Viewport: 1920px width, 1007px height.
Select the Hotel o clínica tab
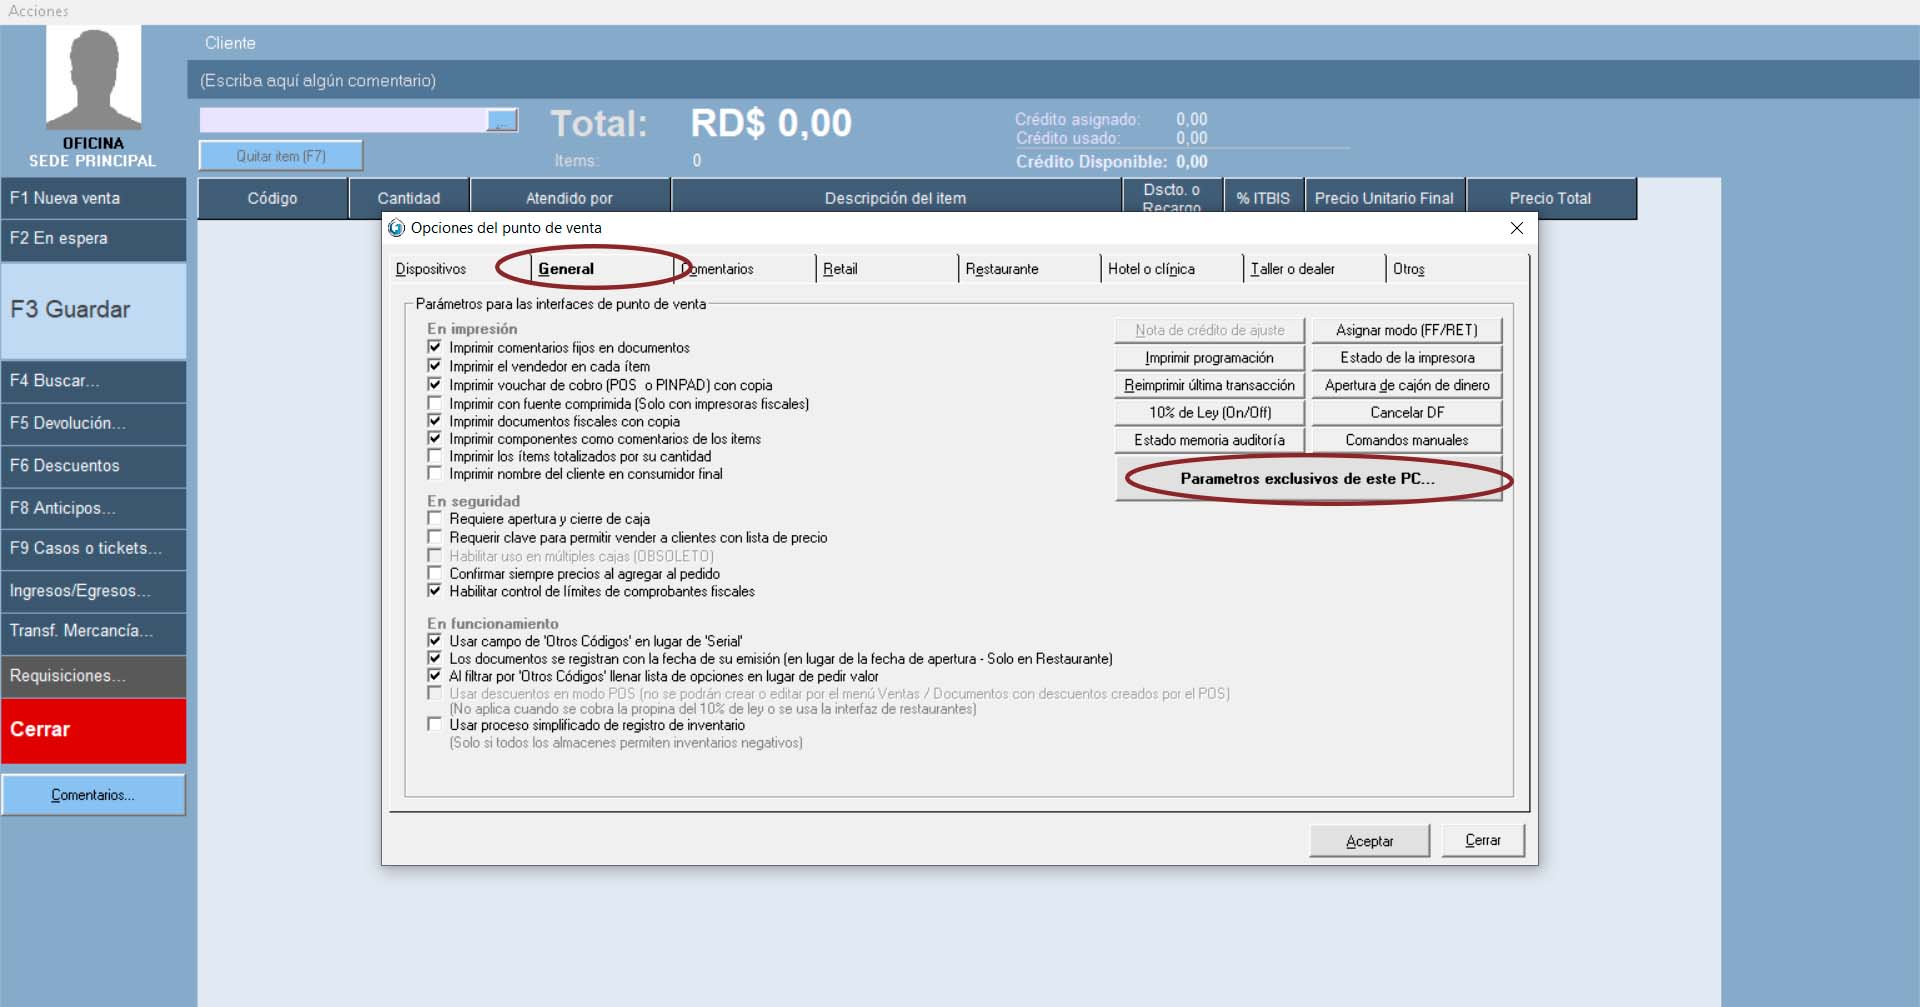(1151, 269)
